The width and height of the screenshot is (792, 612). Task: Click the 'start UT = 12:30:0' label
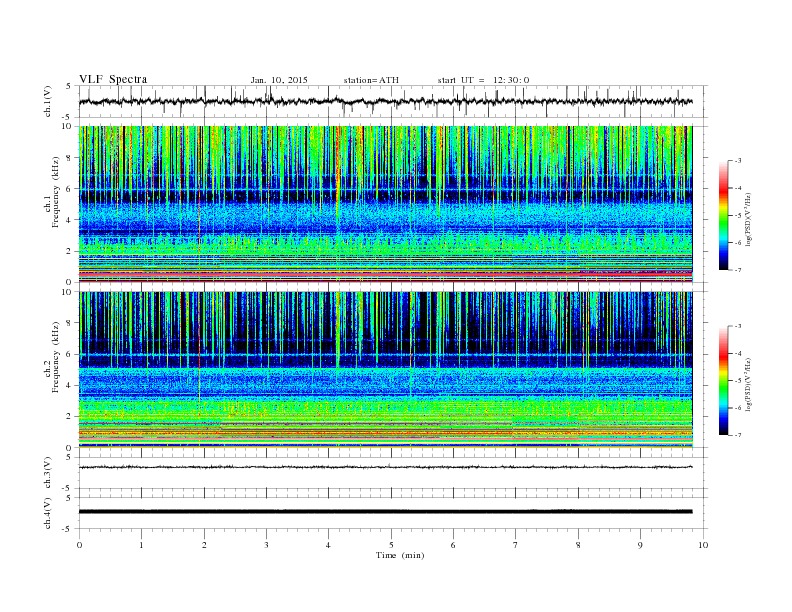point(483,80)
